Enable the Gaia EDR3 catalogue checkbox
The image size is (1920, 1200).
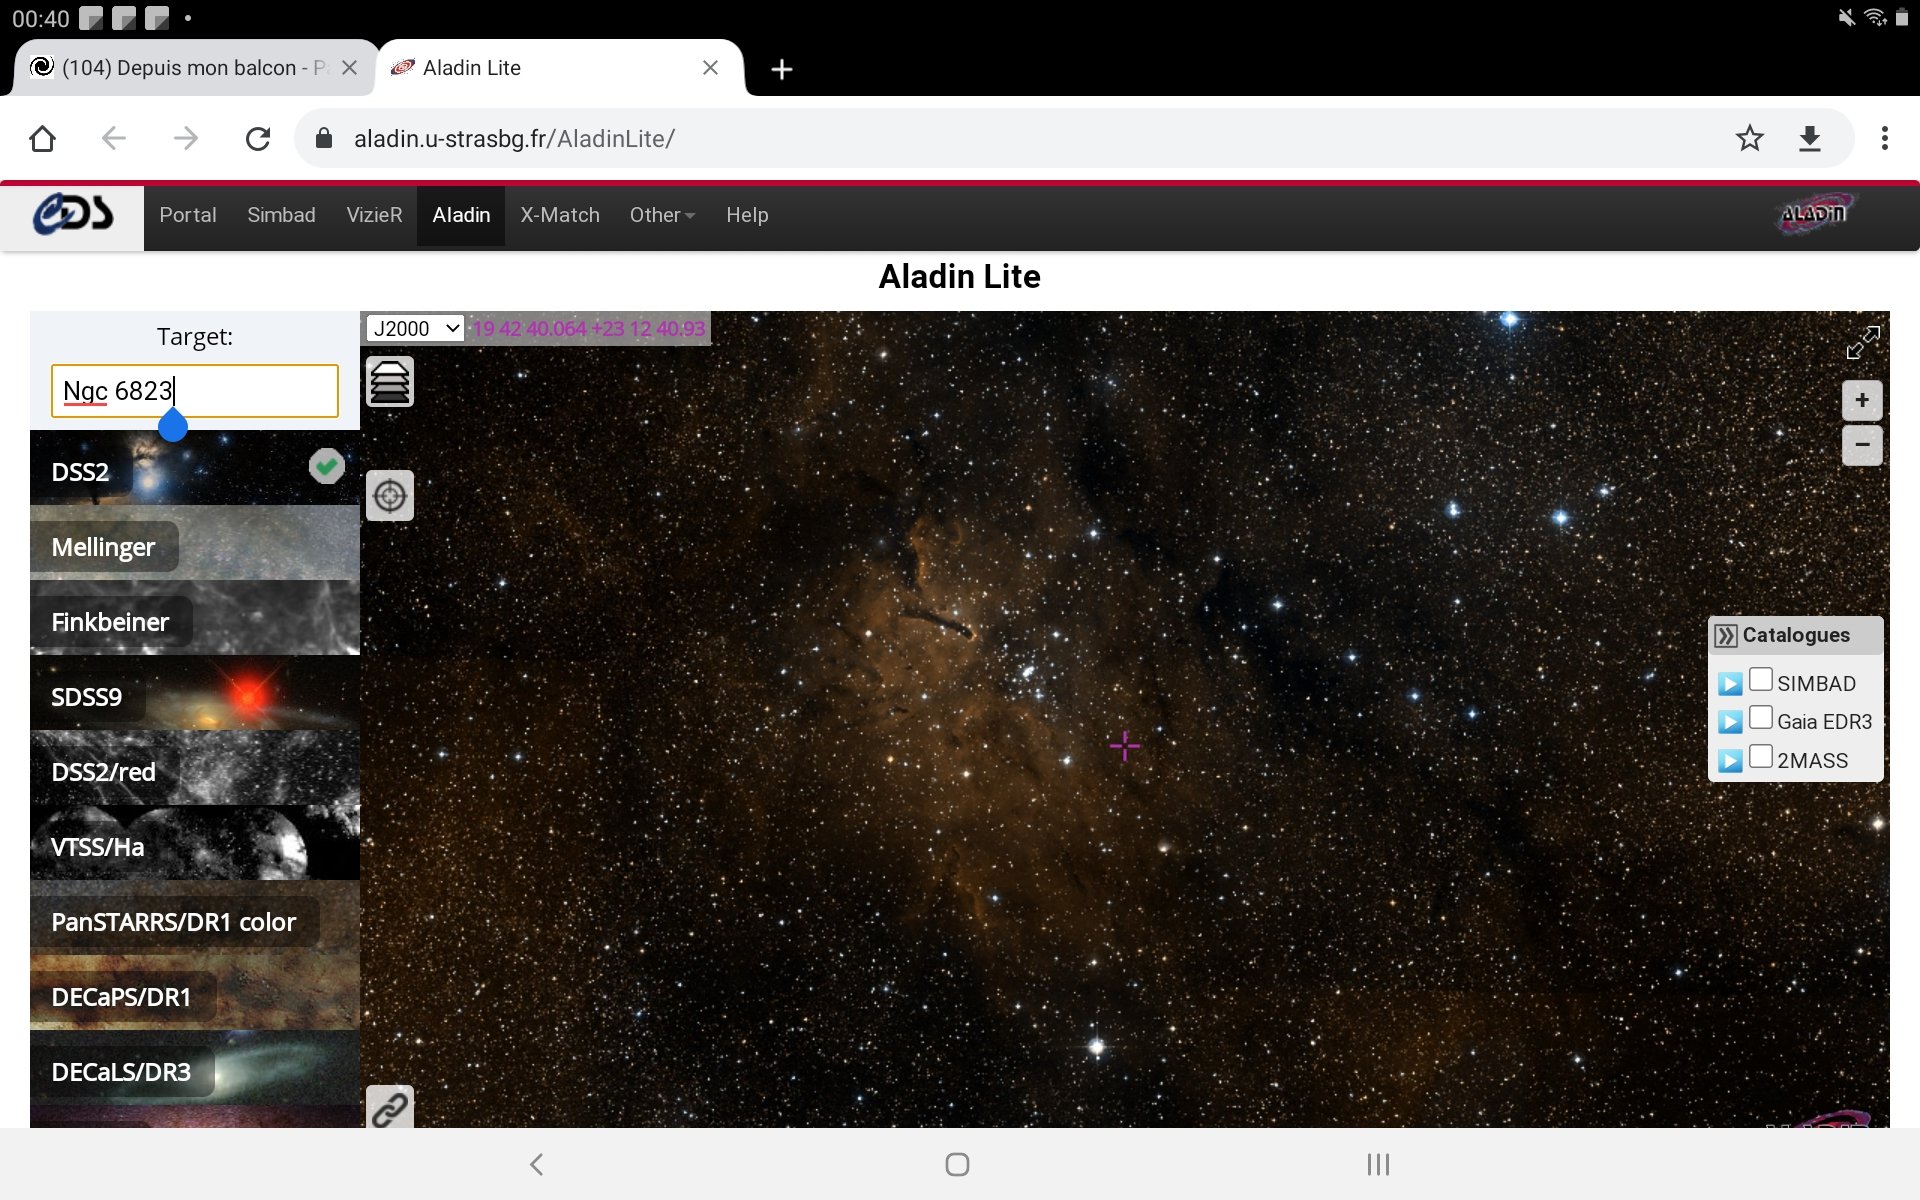tap(1761, 718)
